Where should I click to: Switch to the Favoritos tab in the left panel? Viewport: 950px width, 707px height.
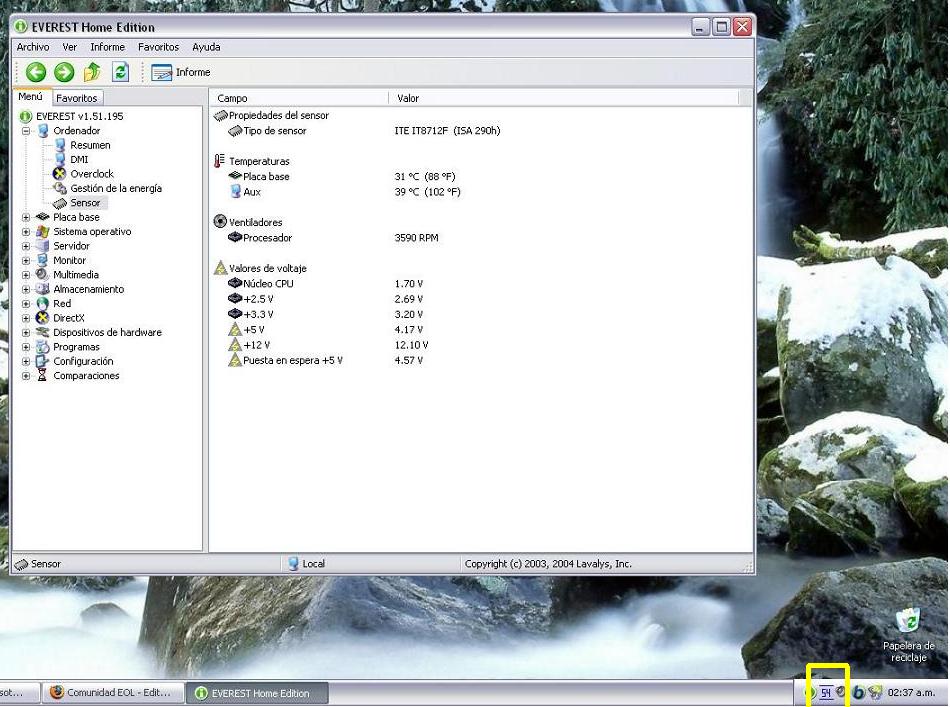(x=76, y=98)
